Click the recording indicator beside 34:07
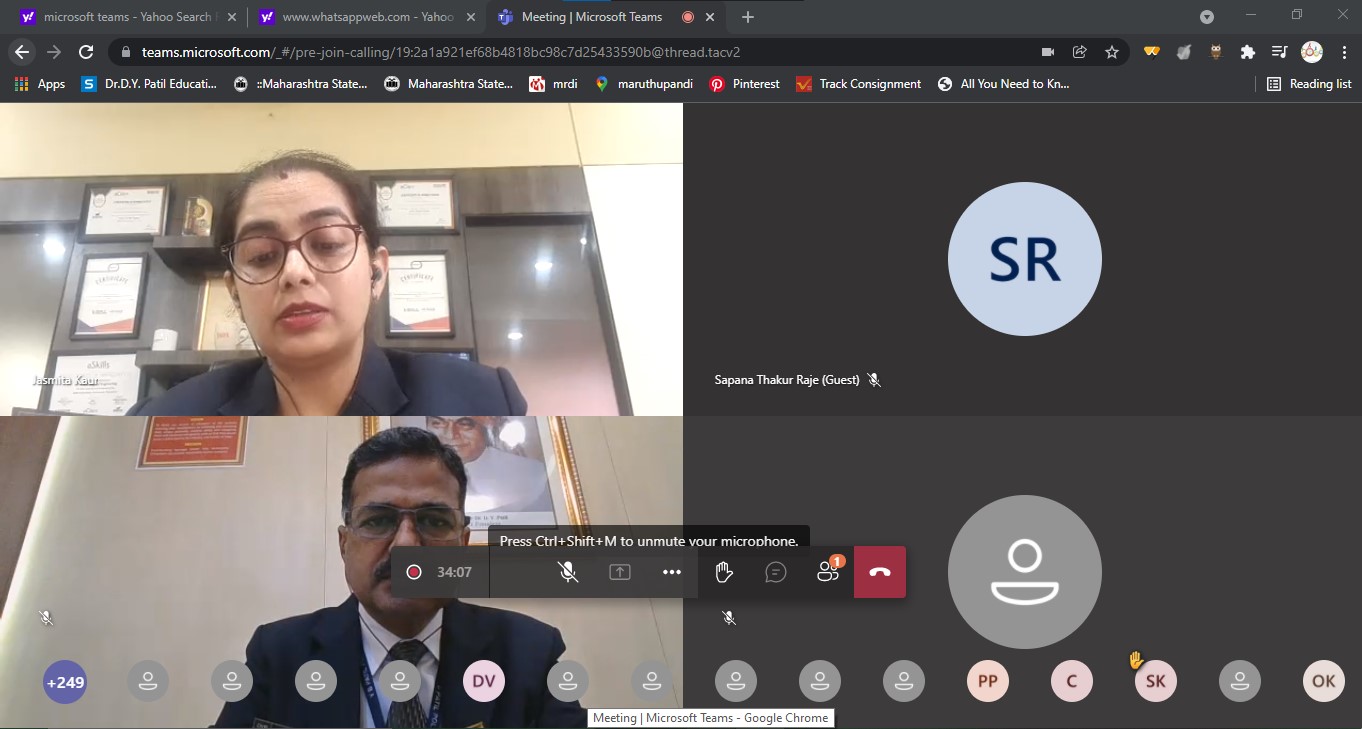Image resolution: width=1362 pixels, height=729 pixels. tap(414, 572)
